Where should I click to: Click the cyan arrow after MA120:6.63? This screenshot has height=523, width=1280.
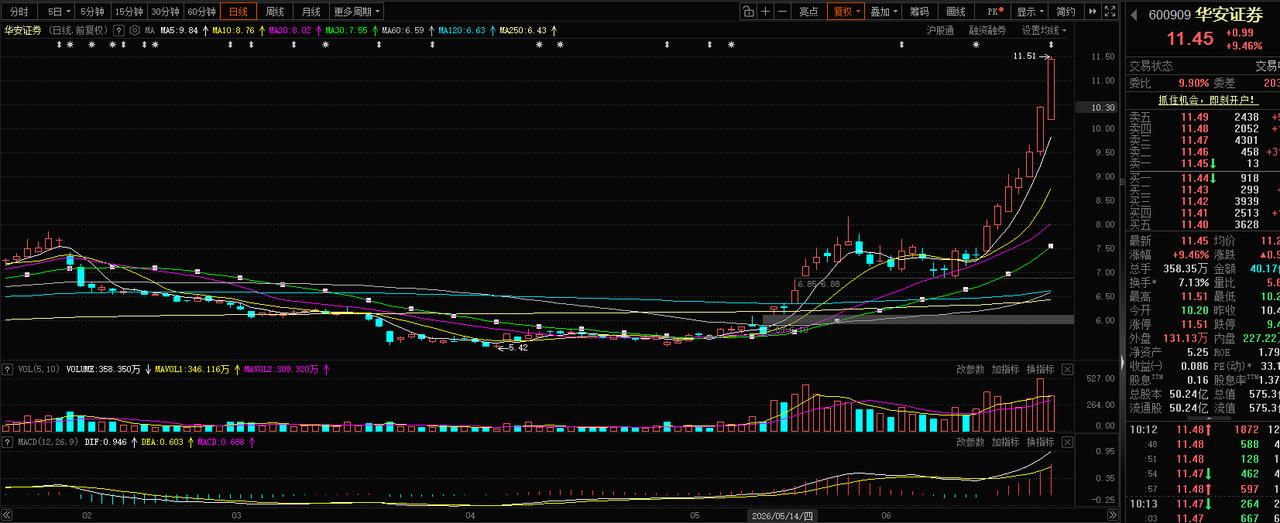[x=492, y=30]
